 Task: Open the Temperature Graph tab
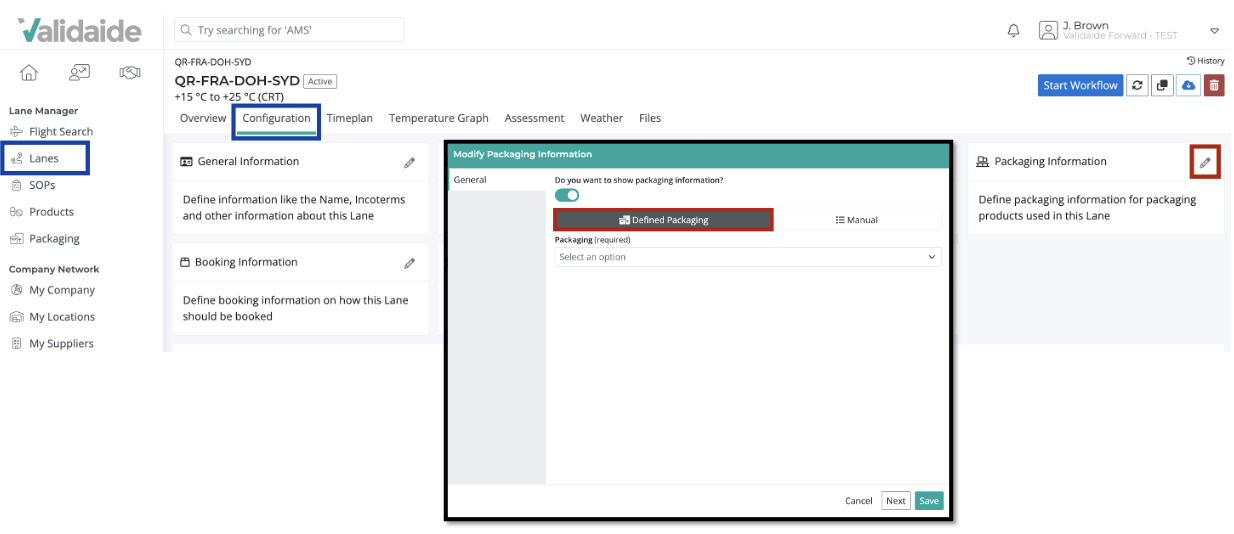[x=438, y=118]
